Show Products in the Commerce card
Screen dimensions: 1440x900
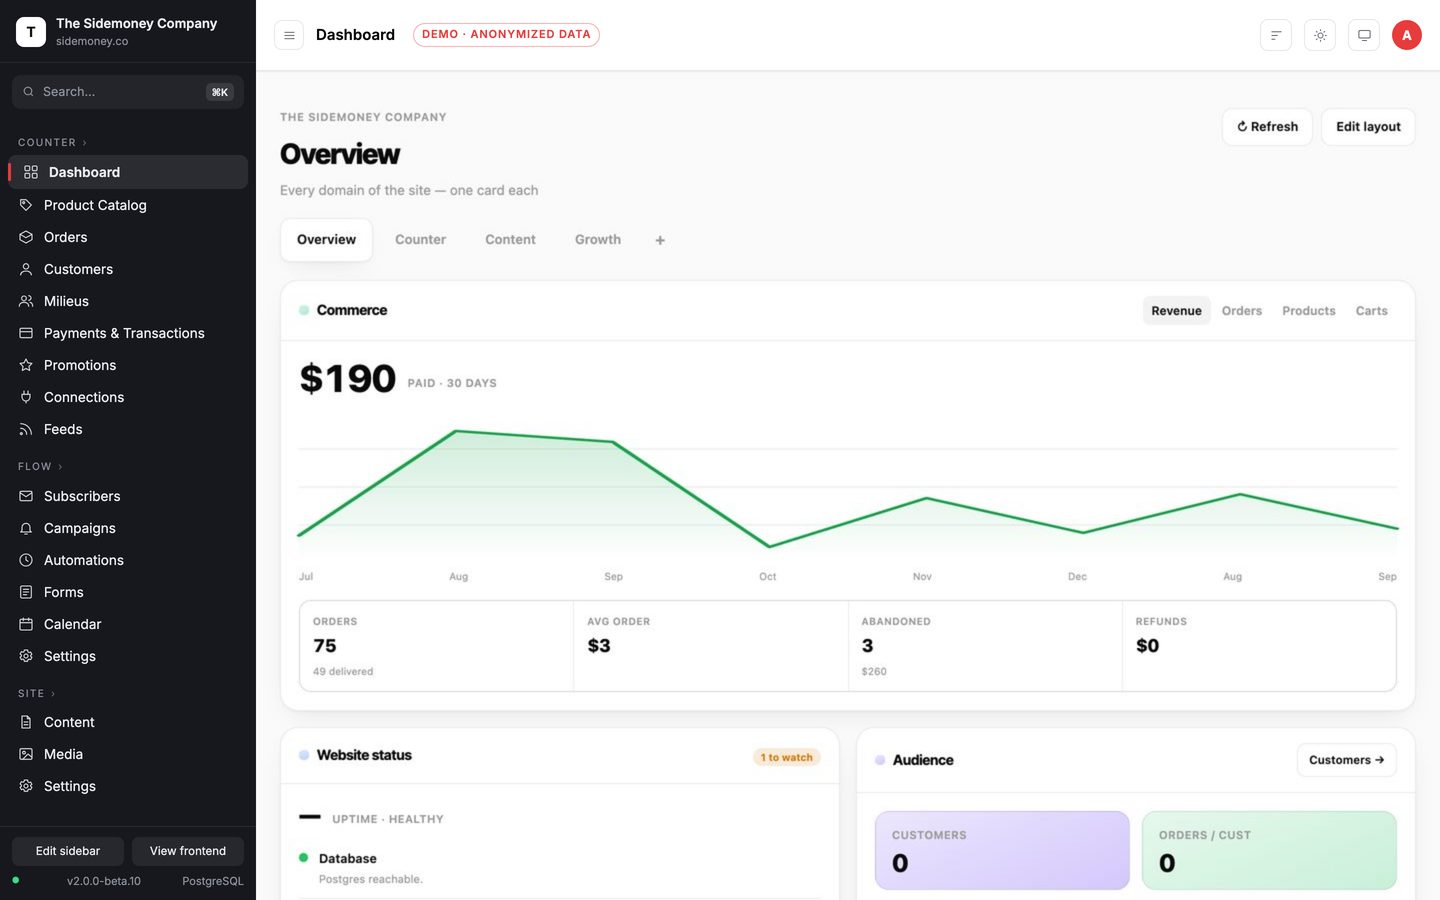tap(1309, 311)
